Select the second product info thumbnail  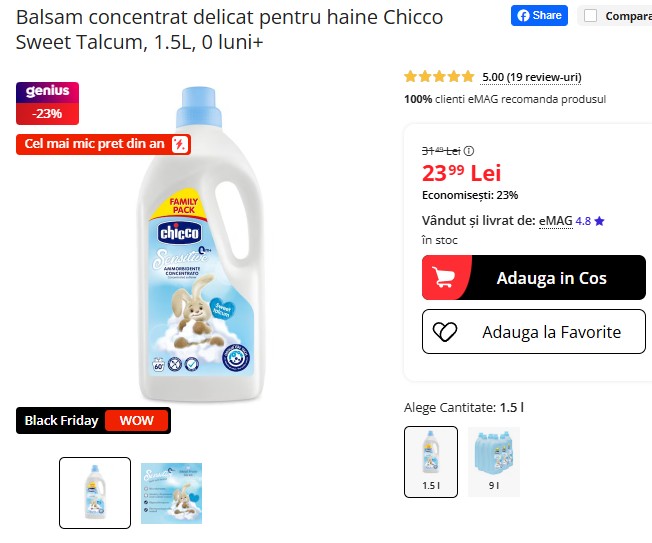pyautogui.click(x=171, y=493)
